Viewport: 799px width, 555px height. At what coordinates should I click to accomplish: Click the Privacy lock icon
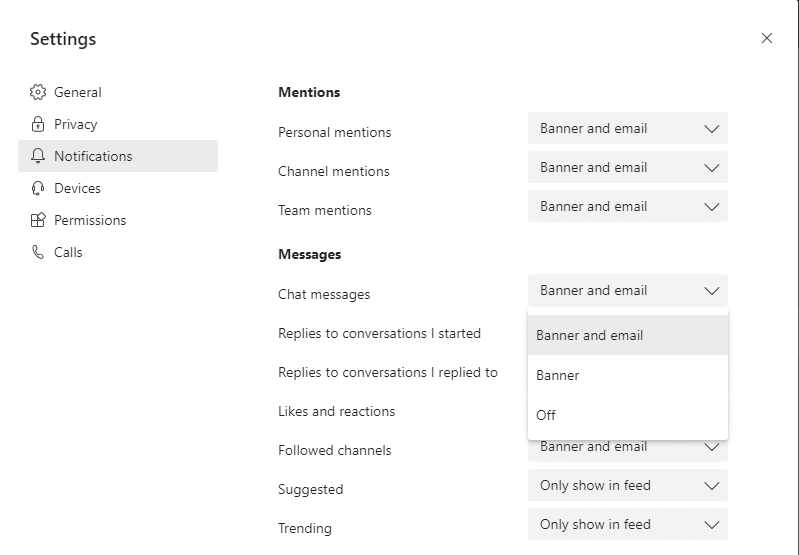[38, 124]
